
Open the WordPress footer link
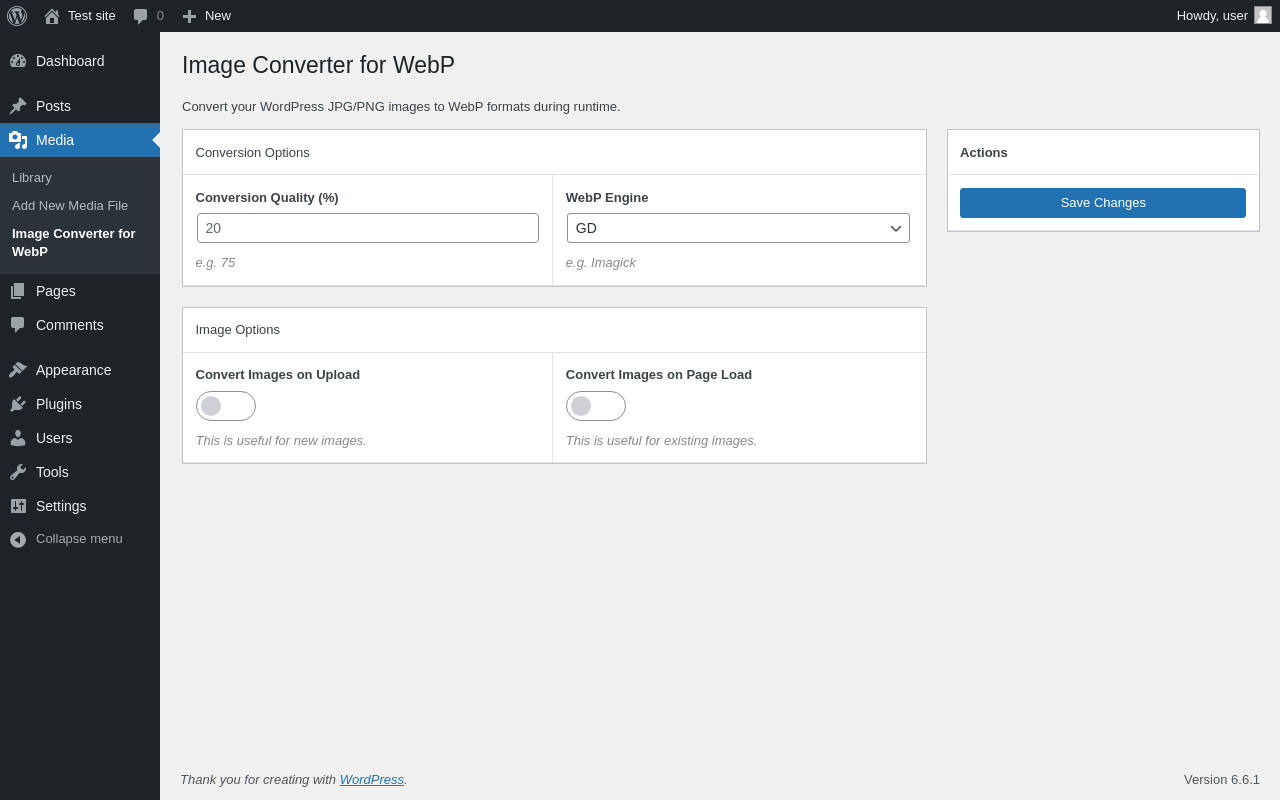[372, 779]
